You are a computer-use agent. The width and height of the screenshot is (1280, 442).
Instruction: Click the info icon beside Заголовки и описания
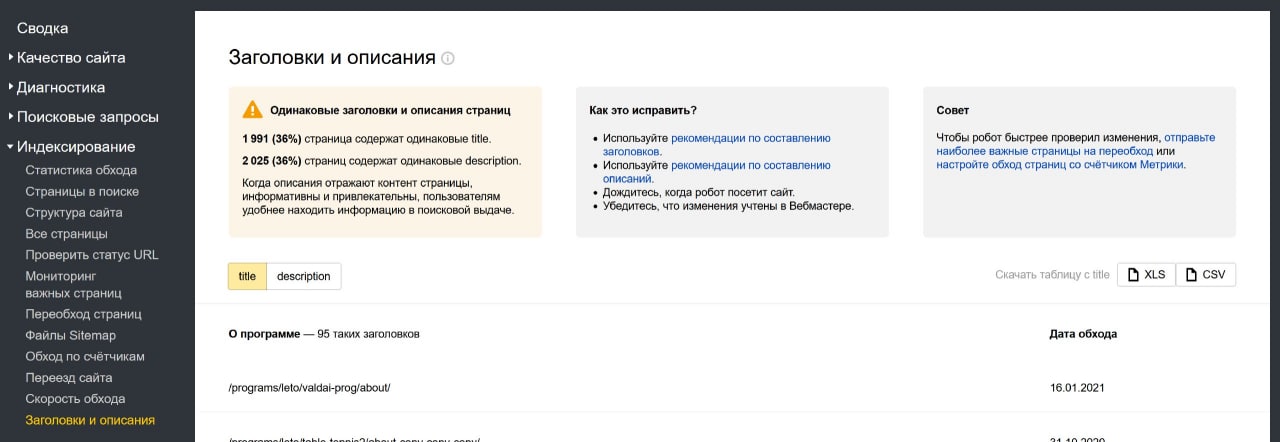click(x=448, y=58)
